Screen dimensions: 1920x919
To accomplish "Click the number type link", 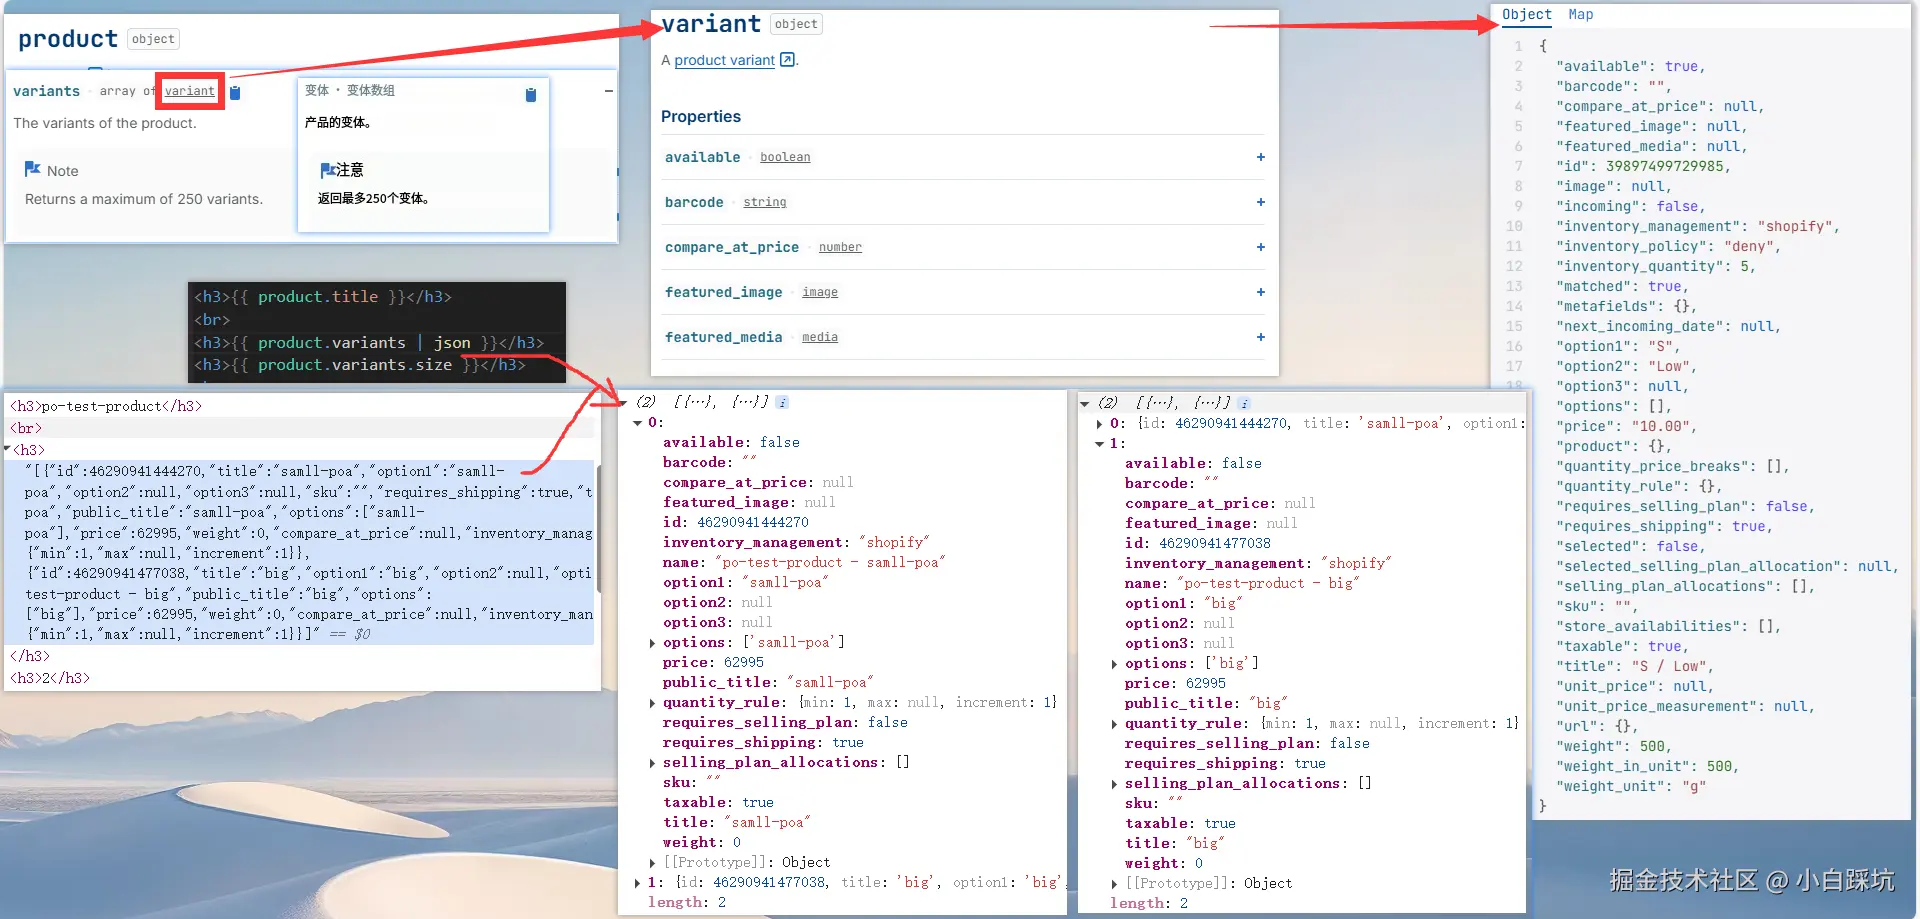I will [840, 247].
